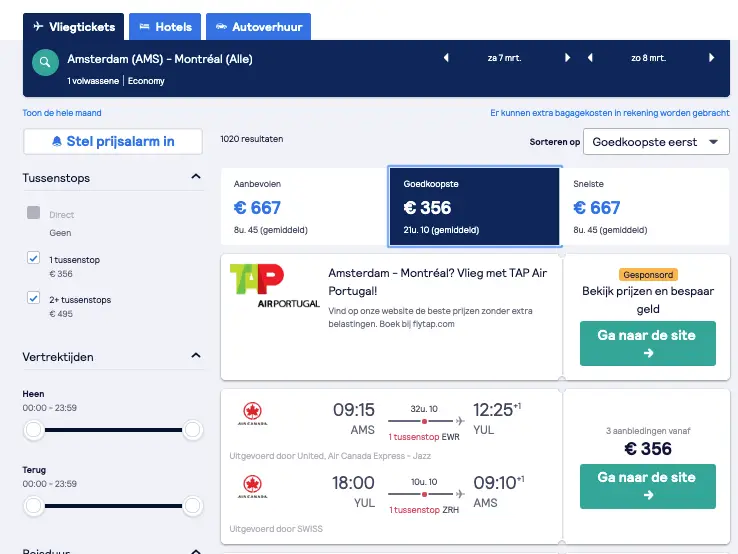The width and height of the screenshot is (738, 554).
Task: Click Air Canada logo on return flight
Action: click(x=253, y=487)
